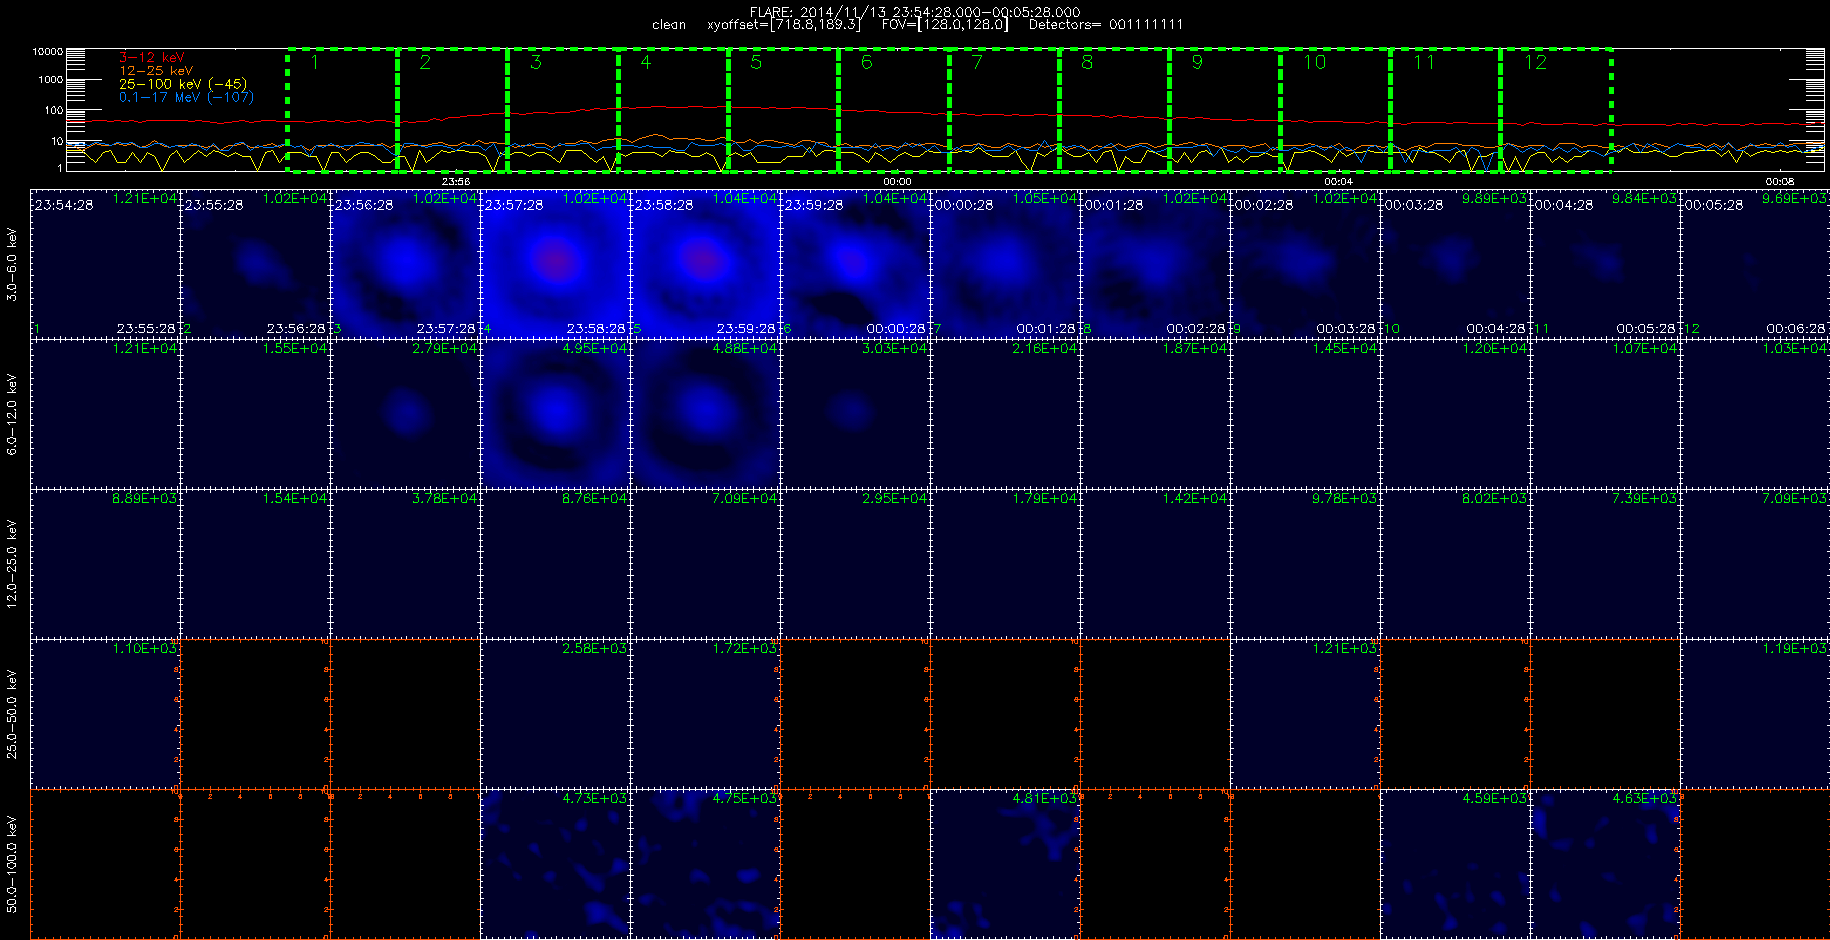Open the 3.0-6.0 keV image for interval 6

(x=855, y=263)
